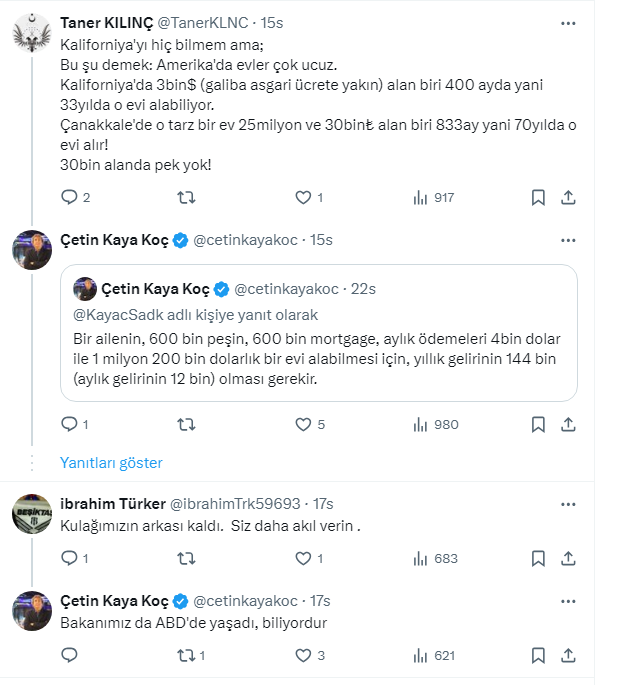Click Taner KILINÇ's profile picture
This screenshot has width=618, height=685.
pos(31,35)
